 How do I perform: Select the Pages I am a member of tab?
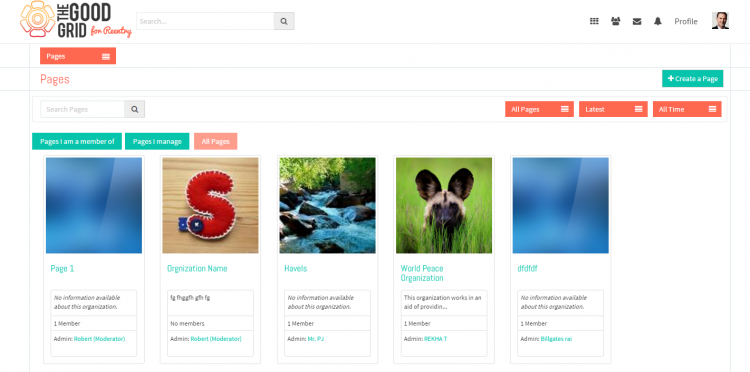click(77, 141)
